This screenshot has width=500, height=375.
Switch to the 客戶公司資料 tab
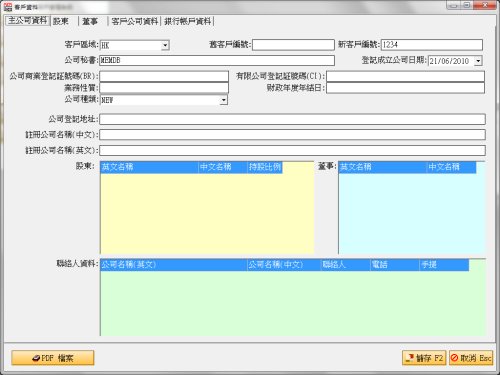(135, 21)
